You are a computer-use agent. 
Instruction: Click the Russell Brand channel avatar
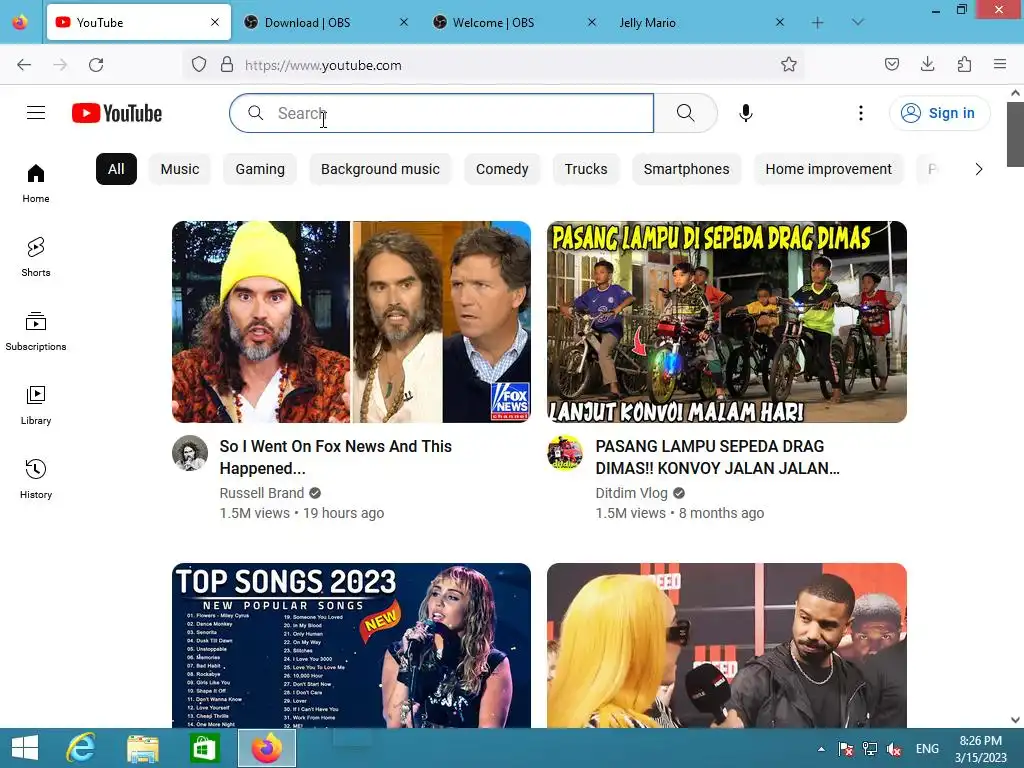click(190, 453)
